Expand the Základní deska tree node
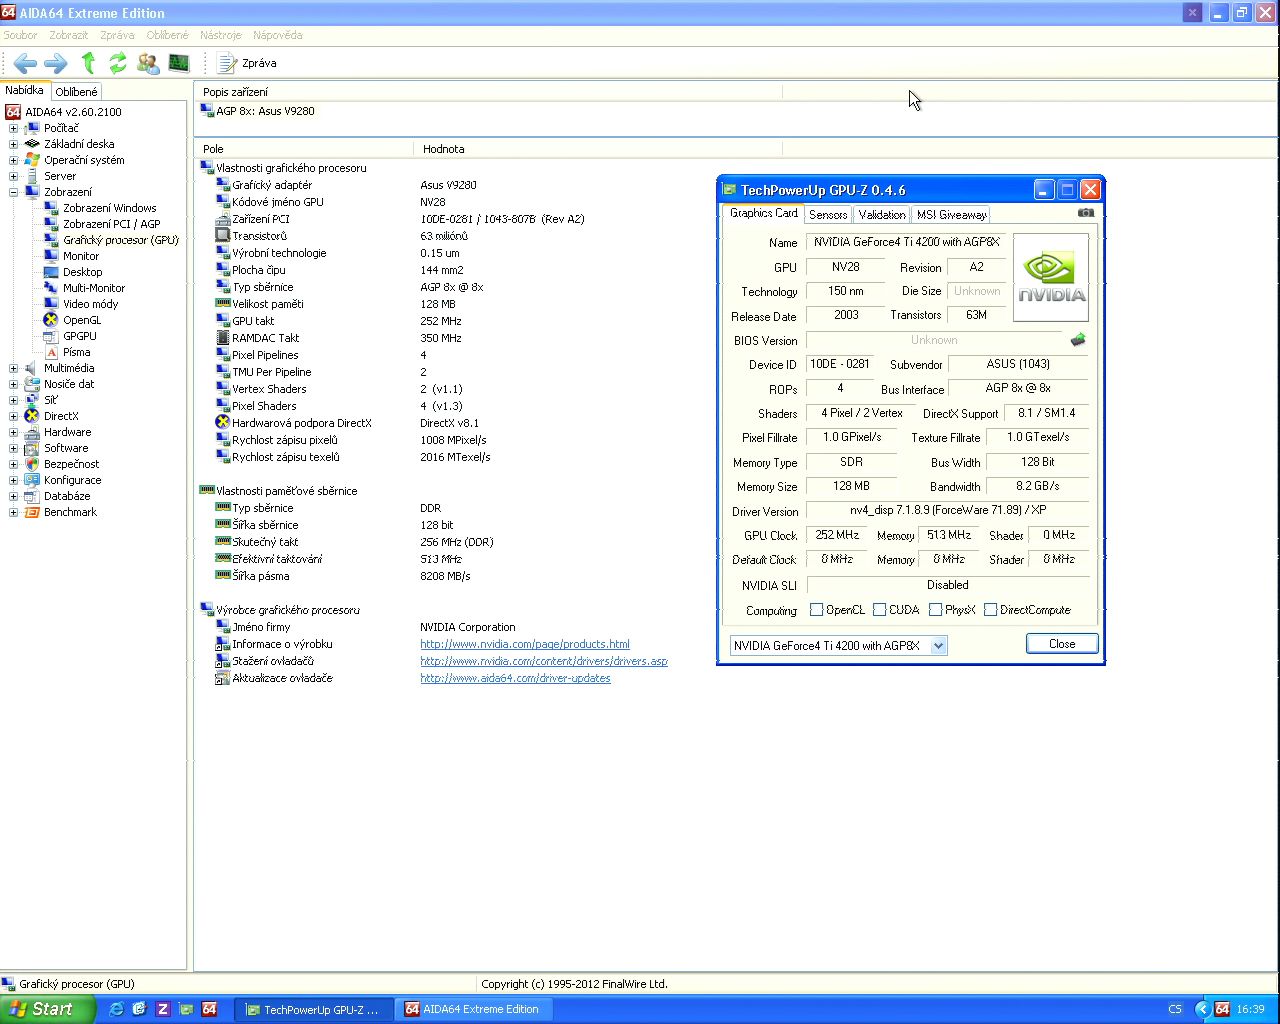This screenshot has width=1280, height=1024. click(13, 144)
